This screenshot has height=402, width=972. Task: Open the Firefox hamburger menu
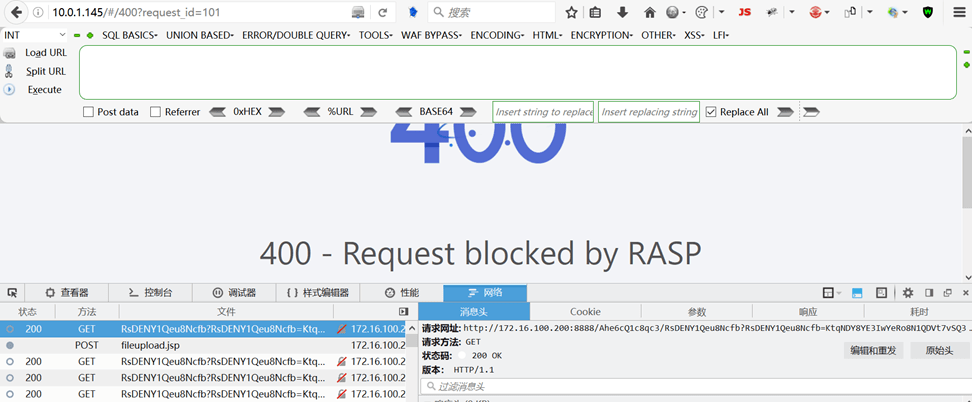point(958,12)
